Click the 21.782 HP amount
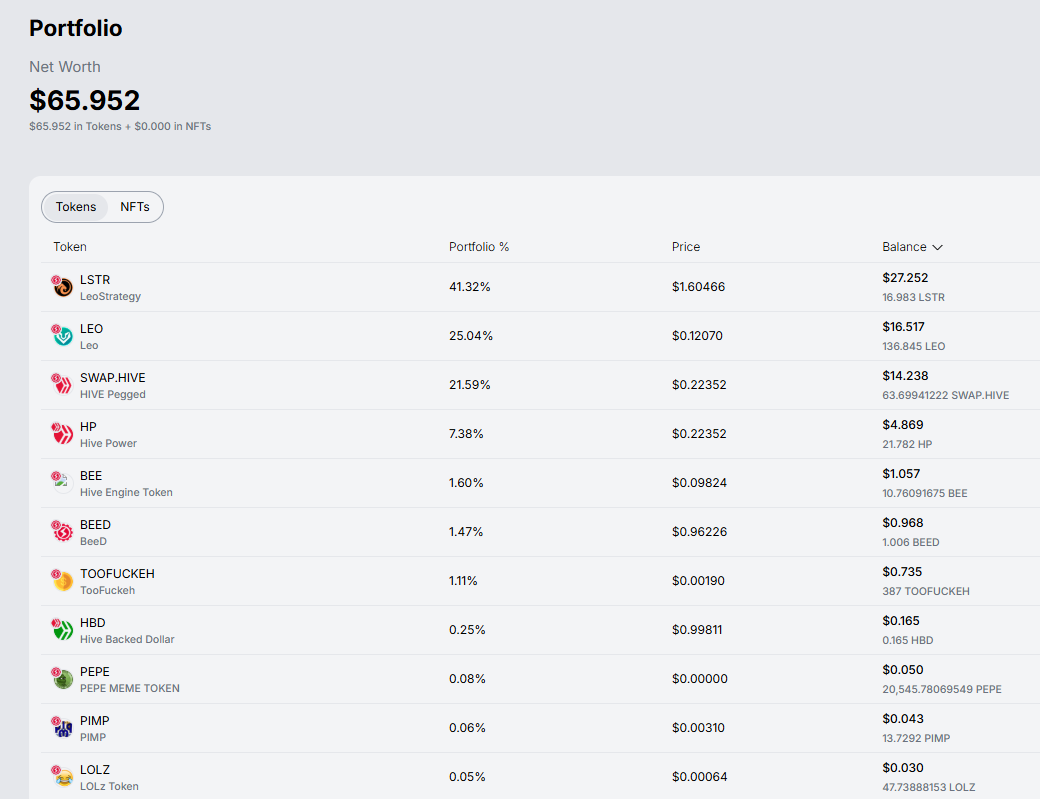The height and width of the screenshot is (799, 1040). 907,444
